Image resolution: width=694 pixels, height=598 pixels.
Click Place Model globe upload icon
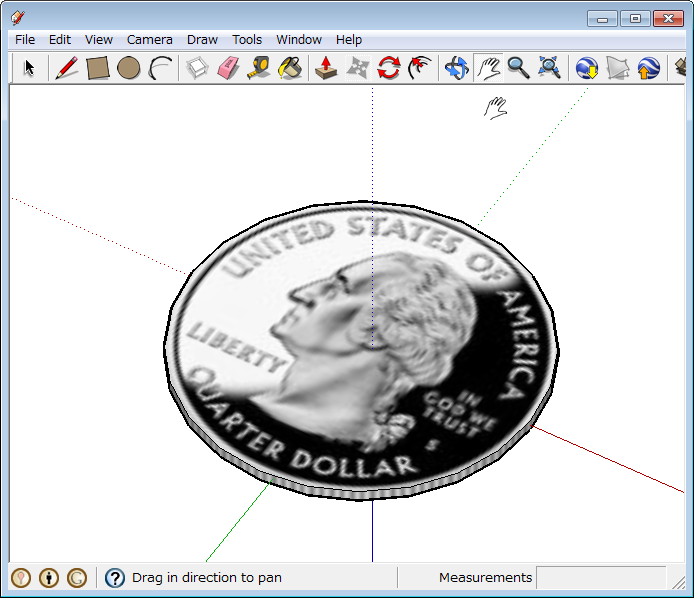point(648,68)
